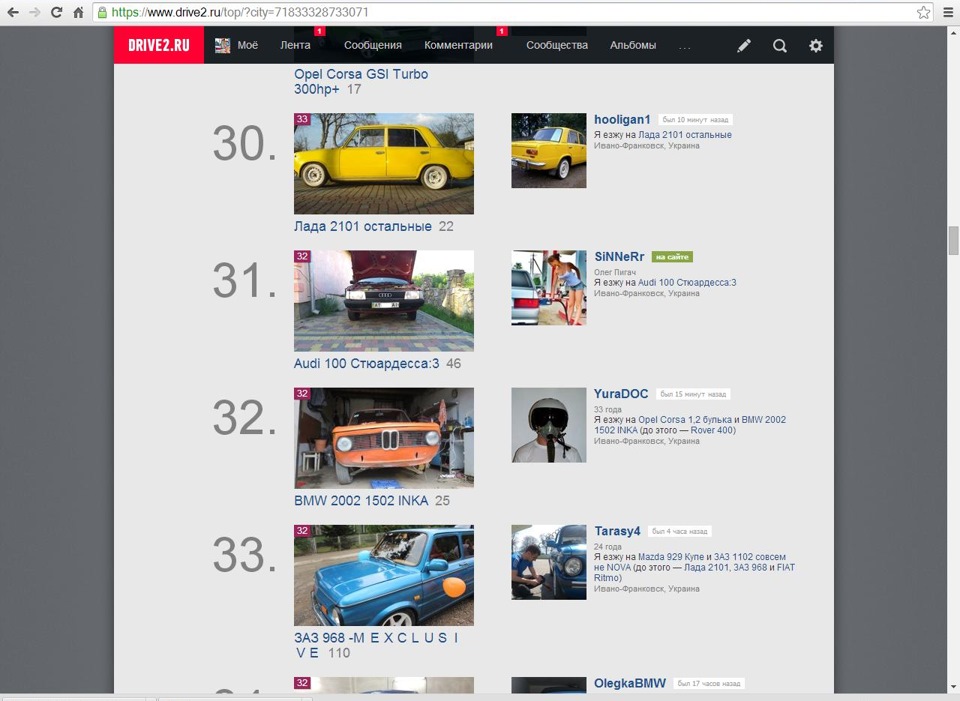Screen dimensions: 960x701
Task: Bookmark this page with the star icon
Action: pos(923,12)
